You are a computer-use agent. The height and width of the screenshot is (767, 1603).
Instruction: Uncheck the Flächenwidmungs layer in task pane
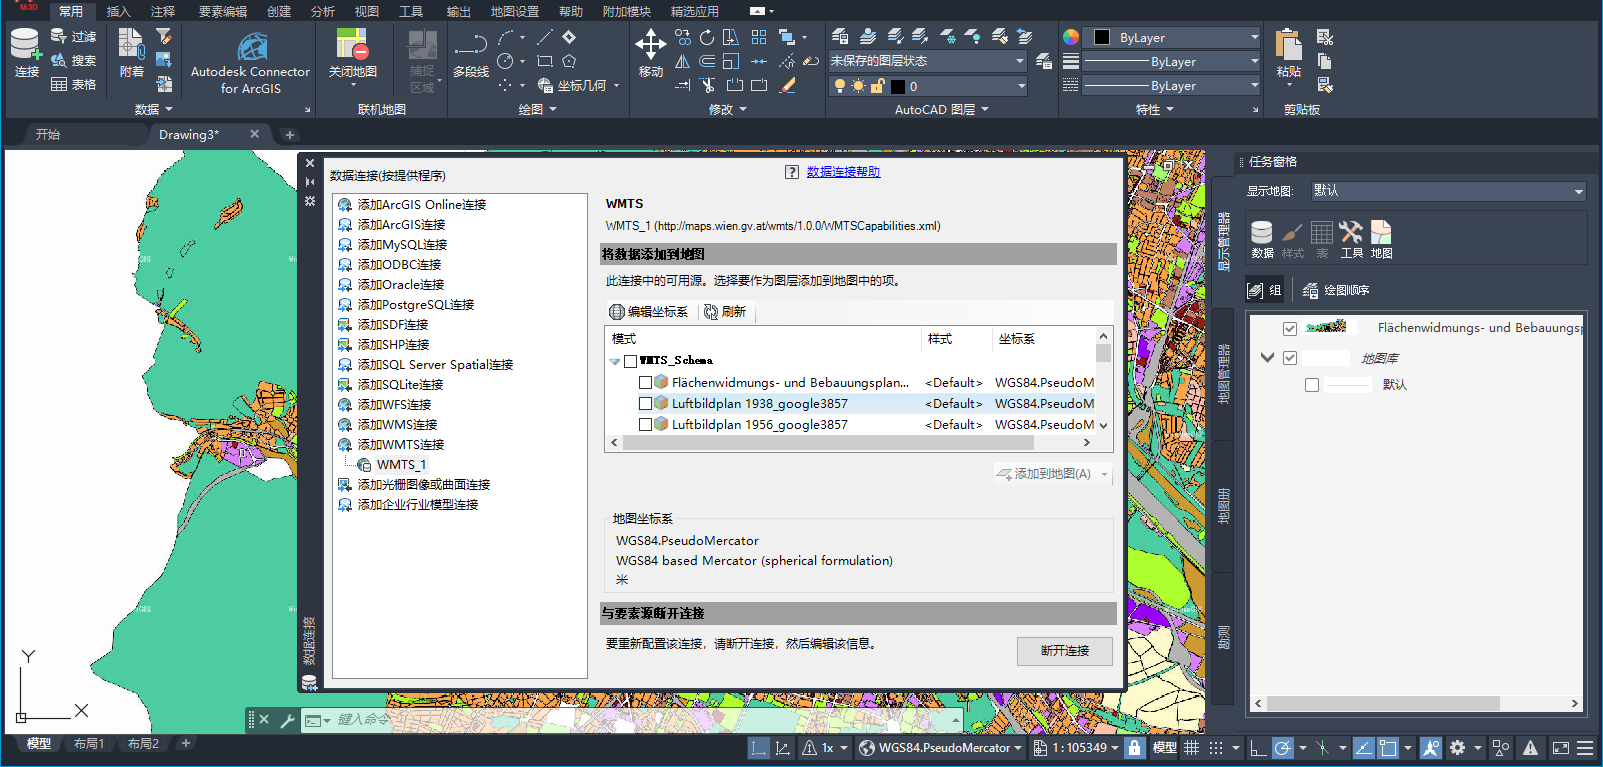click(1290, 328)
